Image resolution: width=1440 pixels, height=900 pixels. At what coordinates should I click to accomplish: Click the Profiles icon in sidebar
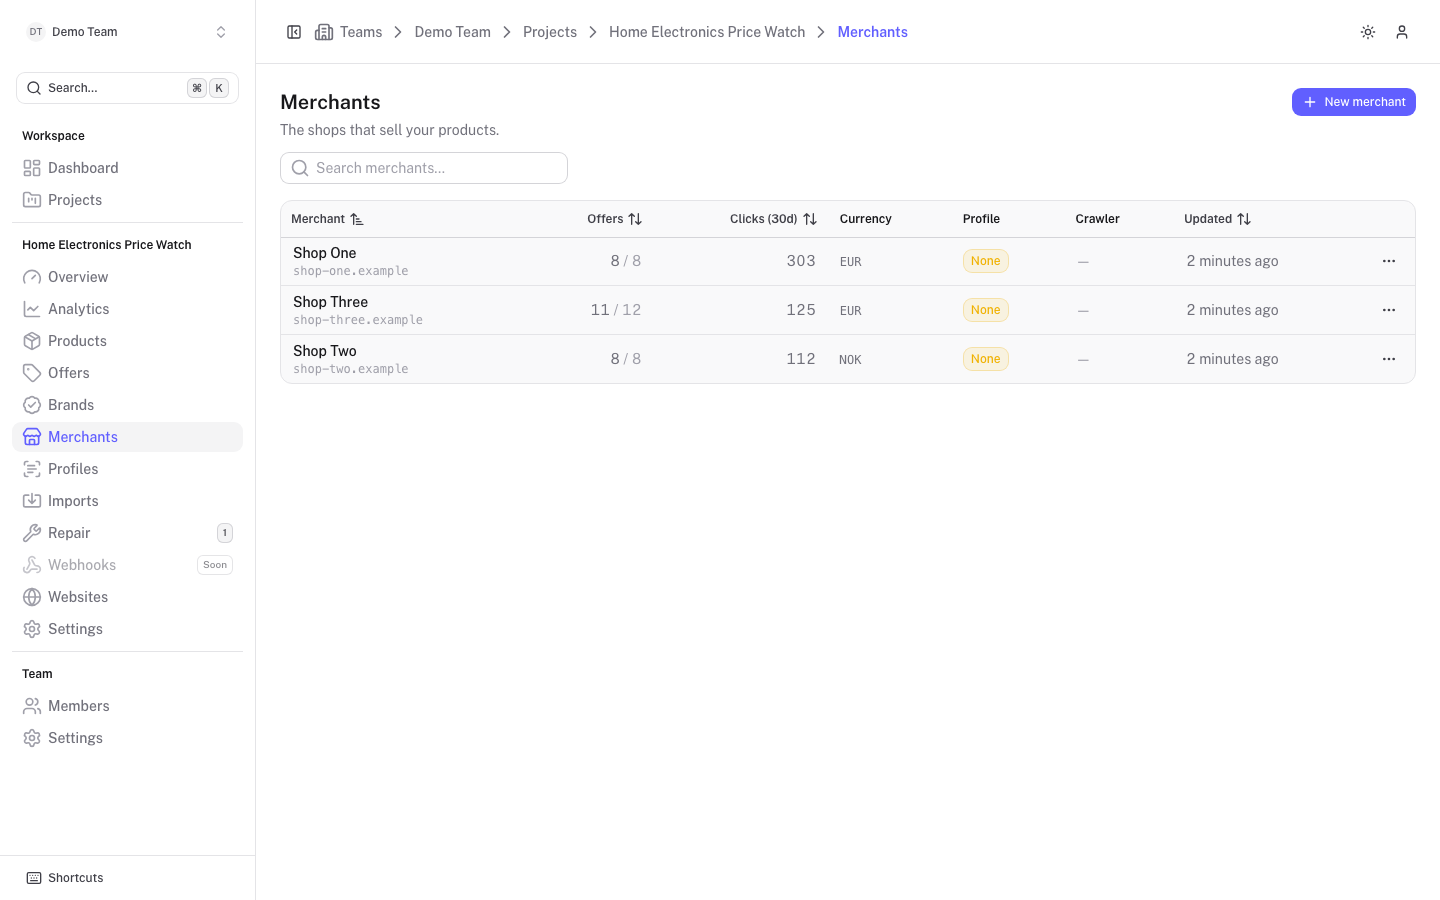[x=32, y=469]
